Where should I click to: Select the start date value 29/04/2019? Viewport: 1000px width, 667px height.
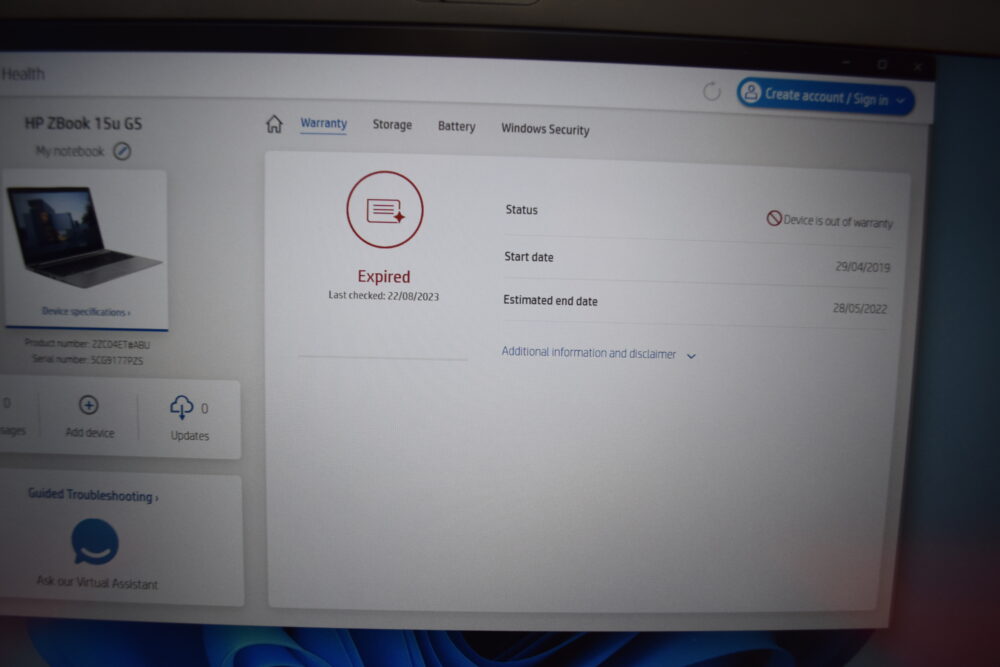[862, 267]
